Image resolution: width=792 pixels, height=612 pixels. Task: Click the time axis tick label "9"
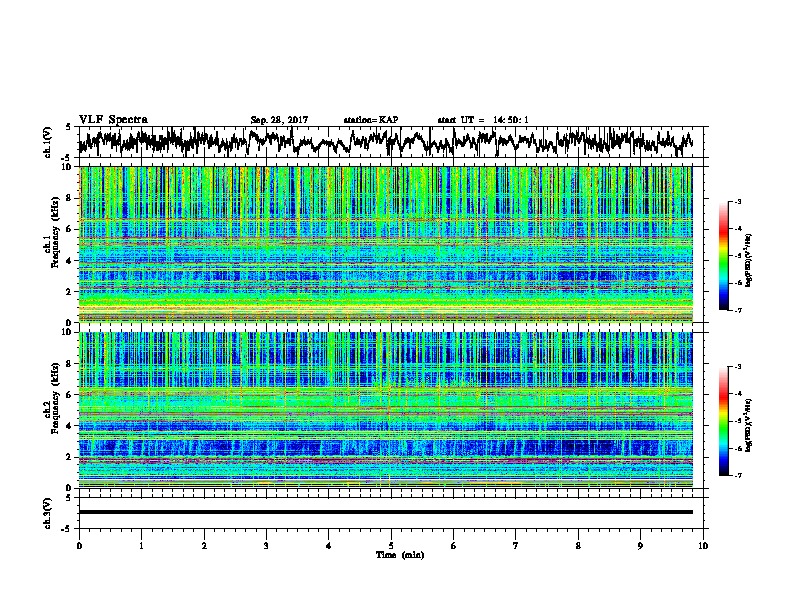coord(640,545)
